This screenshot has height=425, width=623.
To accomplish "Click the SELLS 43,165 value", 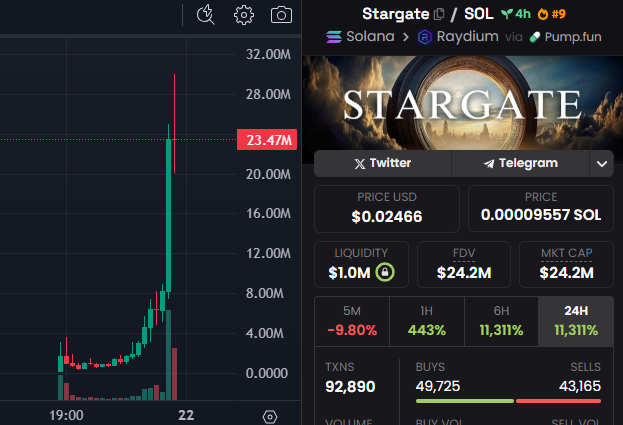I will (580, 386).
